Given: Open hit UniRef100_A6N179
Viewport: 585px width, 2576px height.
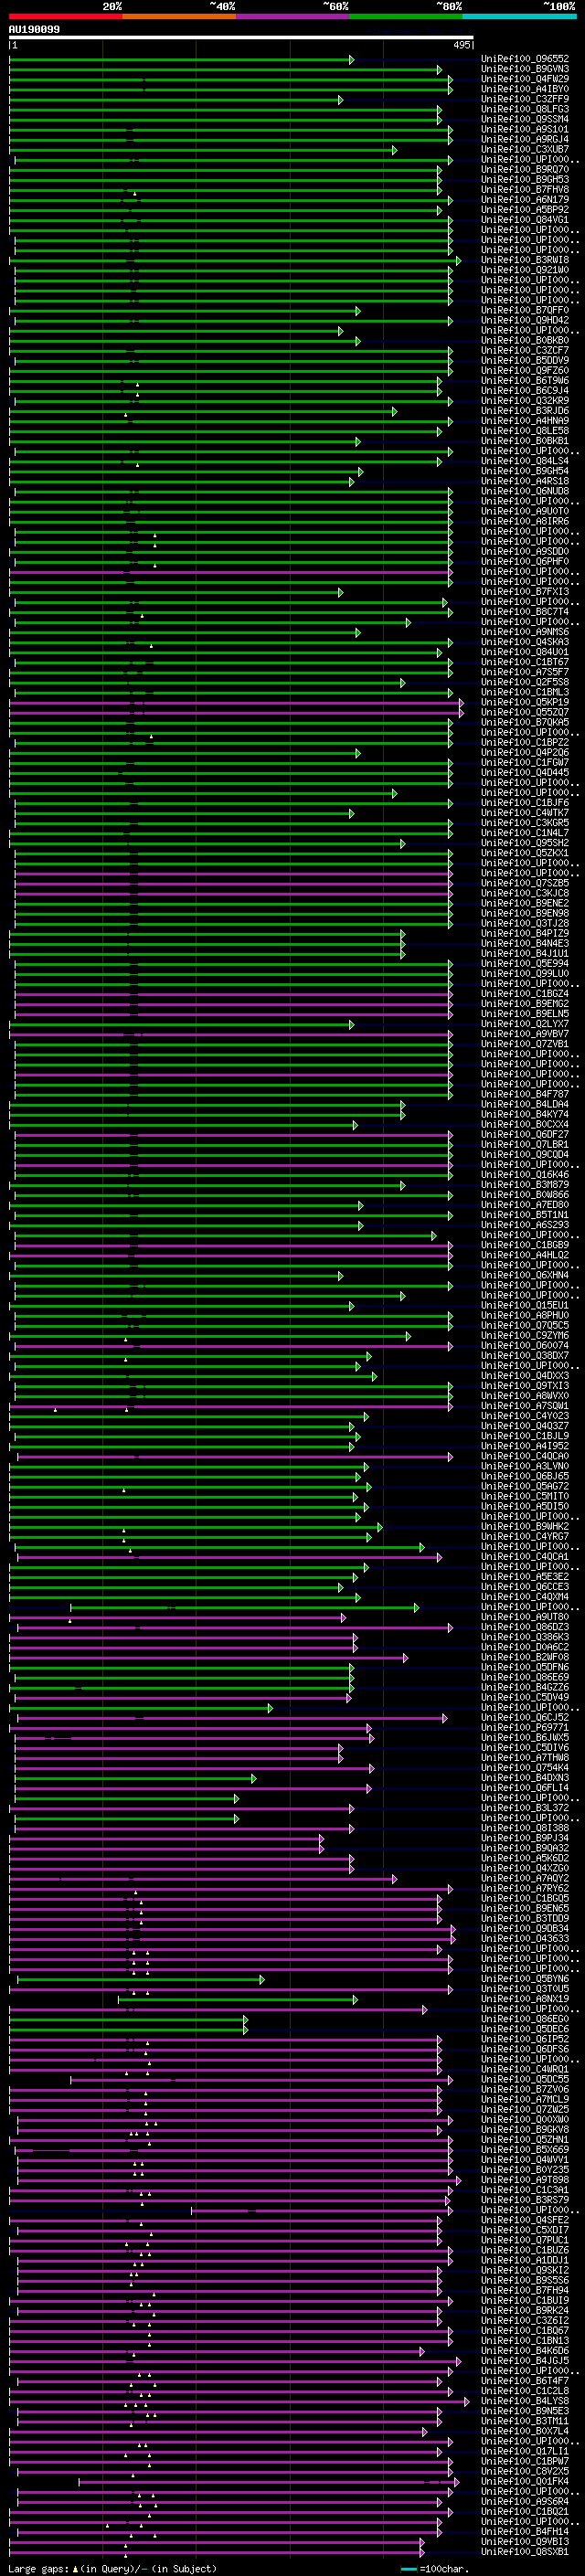Looking at the screenshot, I should pyautogui.click(x=525, y=200).
